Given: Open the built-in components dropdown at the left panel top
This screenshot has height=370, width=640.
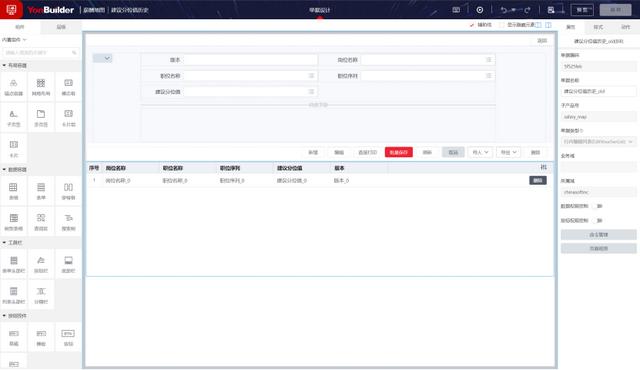Looking at the screenshot, I should [14, 40].
